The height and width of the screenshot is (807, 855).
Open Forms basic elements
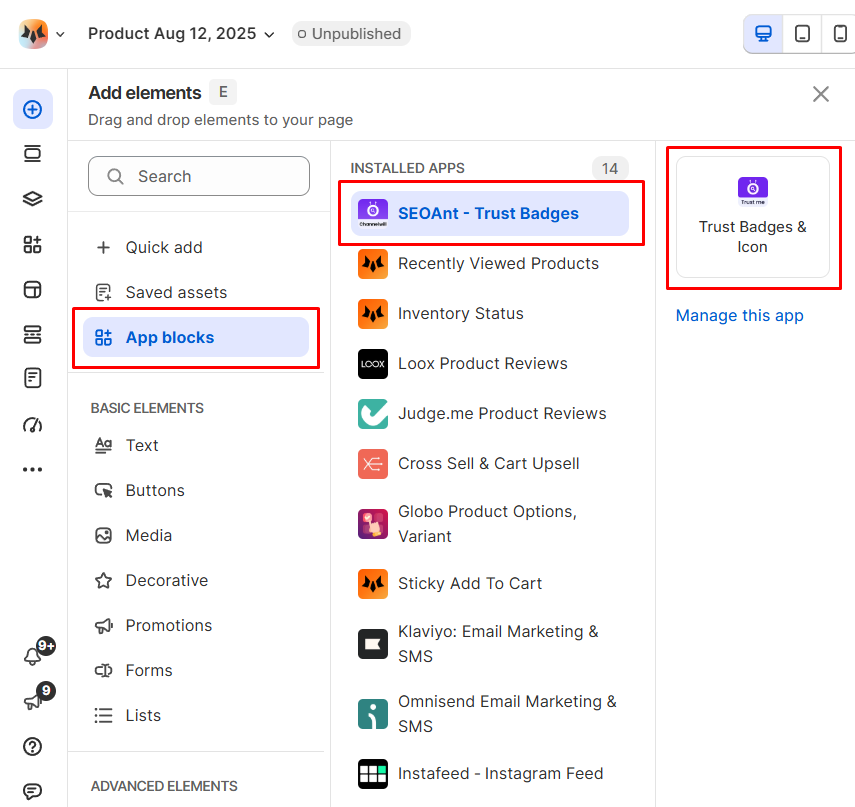tap(196, 670)
